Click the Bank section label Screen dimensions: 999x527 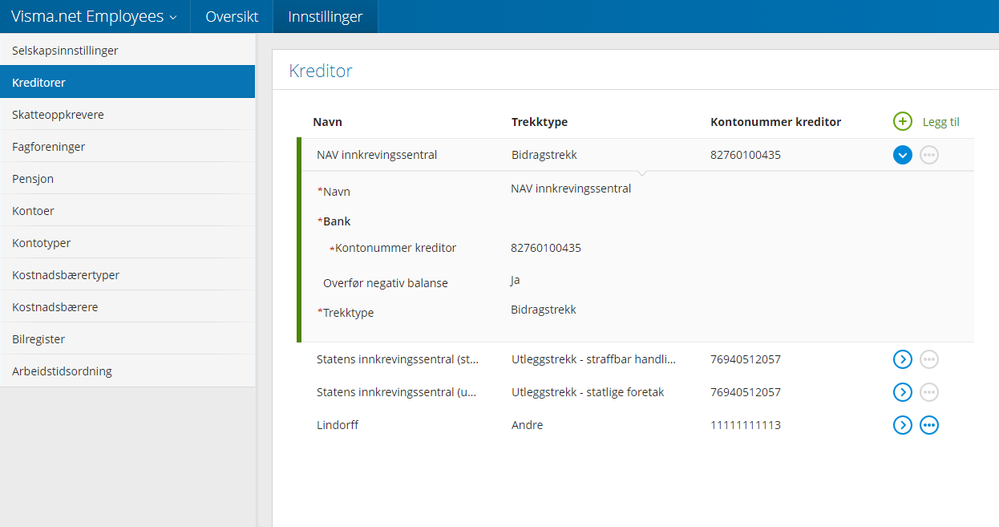[336, 221]
